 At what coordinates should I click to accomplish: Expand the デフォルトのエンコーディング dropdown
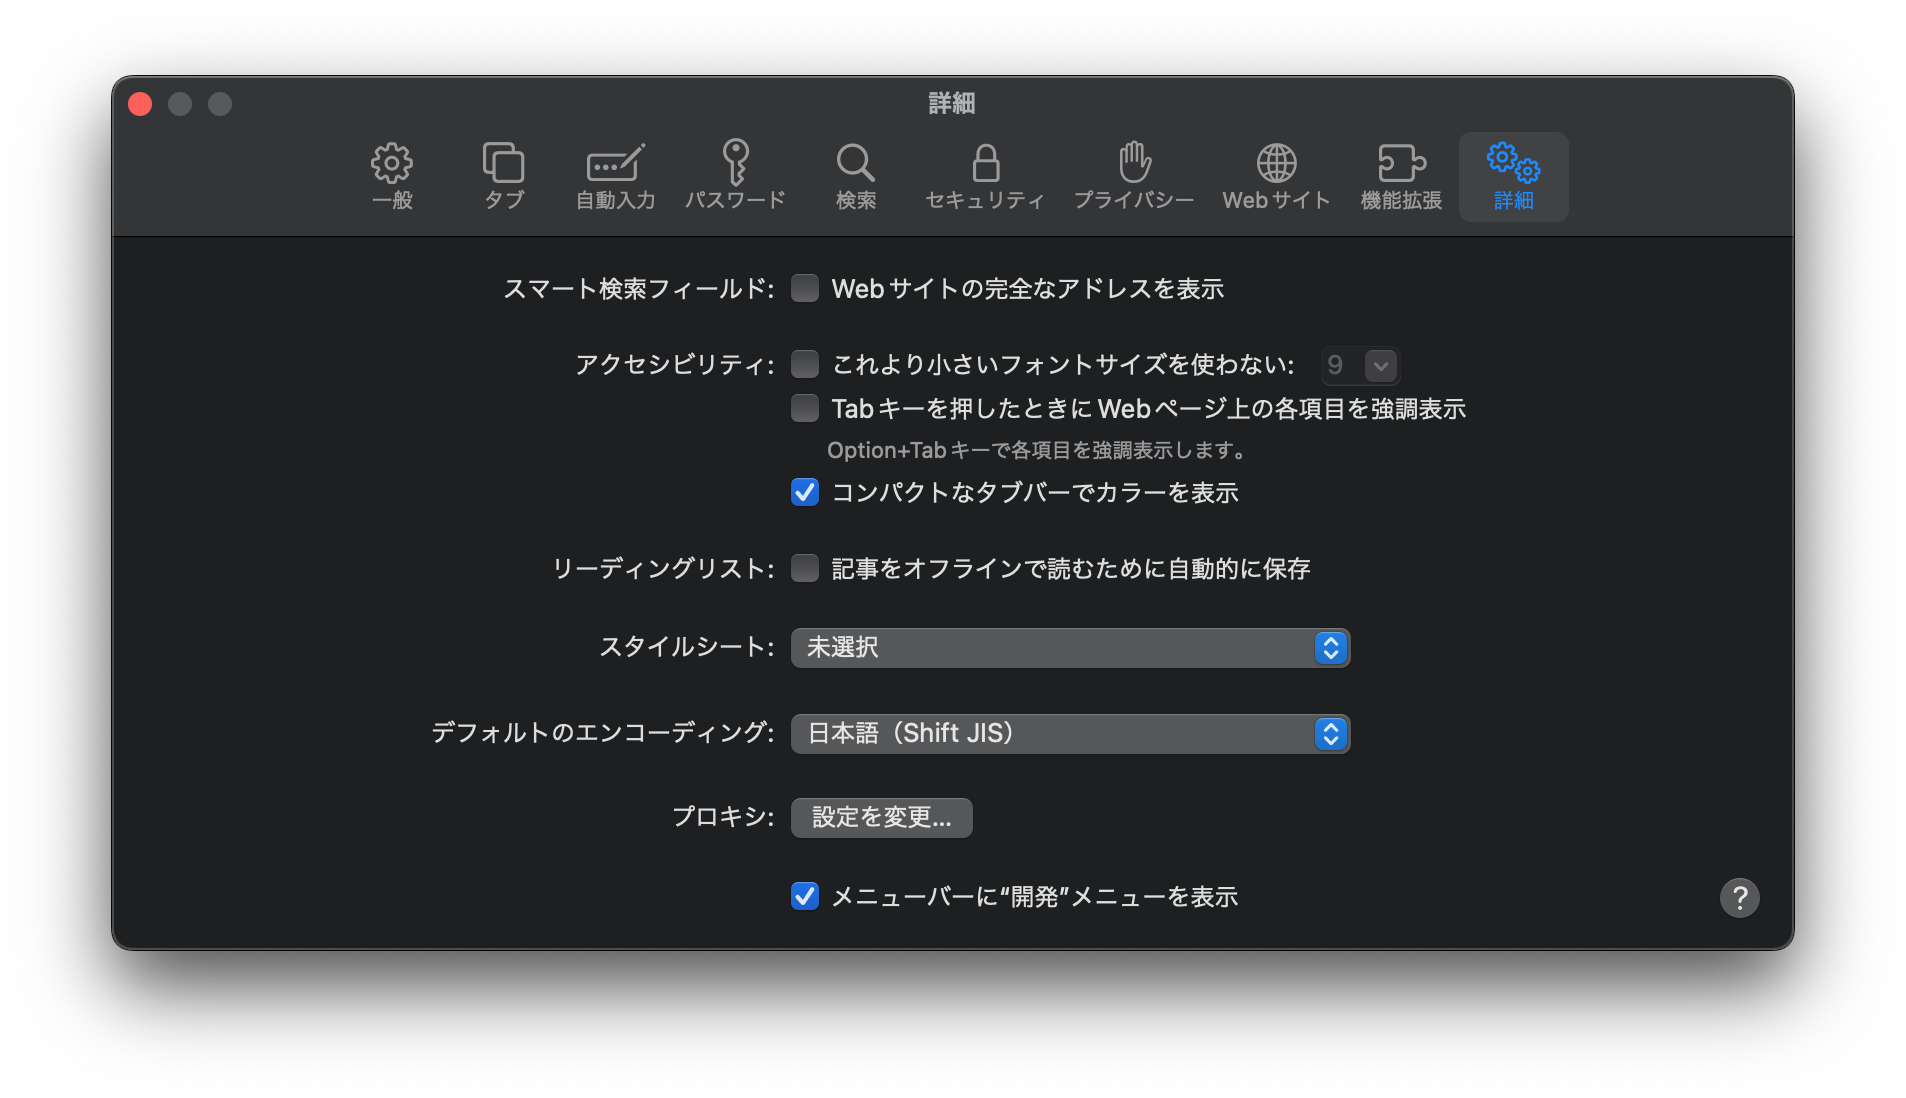click(1070, 734)
